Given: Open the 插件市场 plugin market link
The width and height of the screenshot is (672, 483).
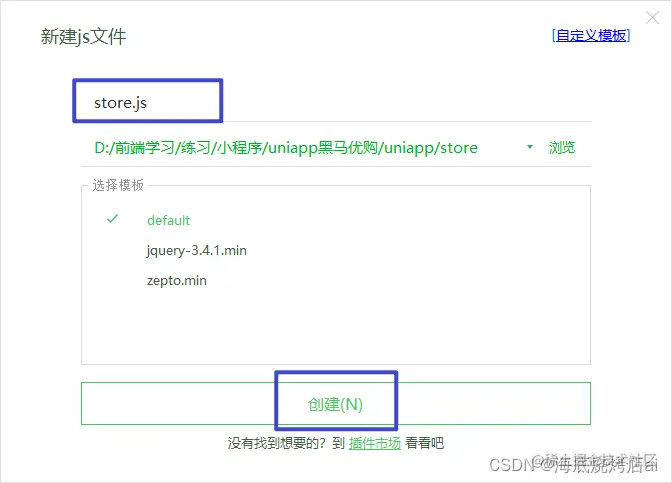Looking at the screenshot, I should [375, 443].
